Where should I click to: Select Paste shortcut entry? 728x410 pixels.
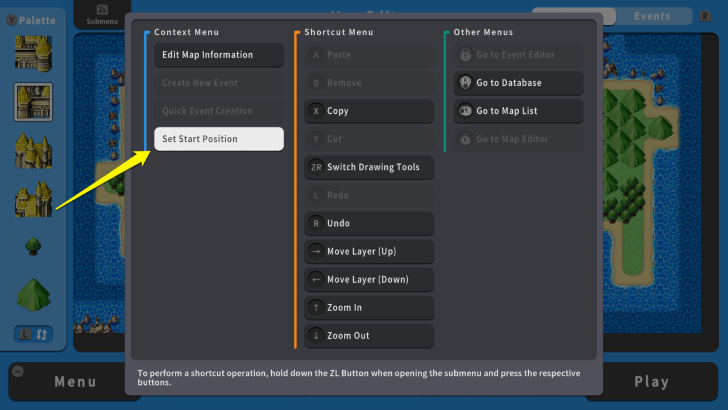pyautogui.click(x=369, y=55)
